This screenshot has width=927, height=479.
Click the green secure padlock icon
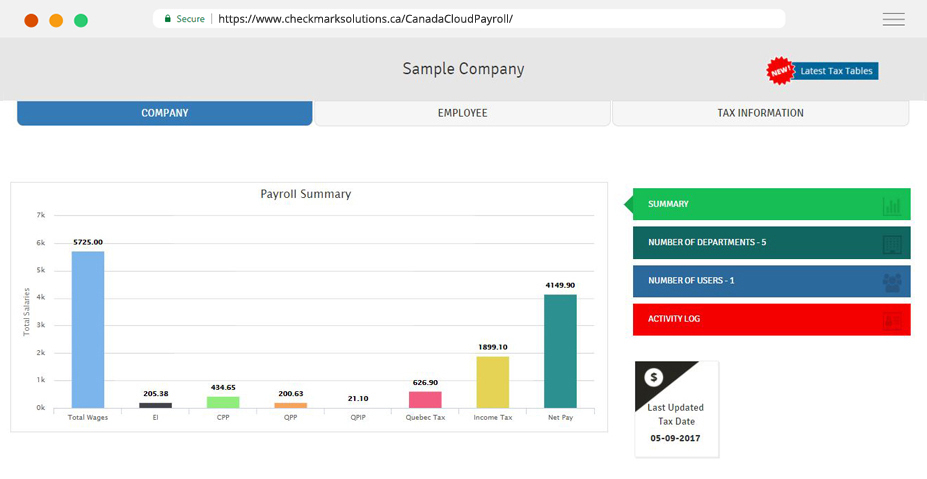click(x=168, y=19)
